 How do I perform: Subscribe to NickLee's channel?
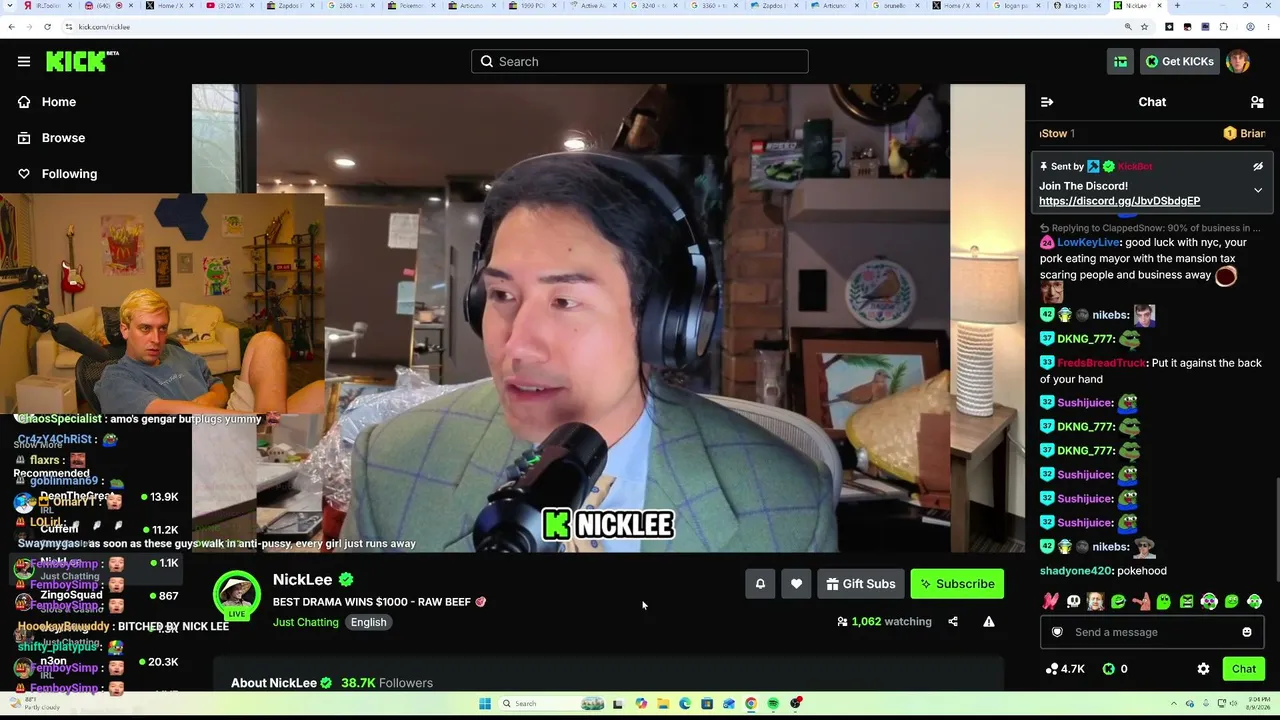coord(957,584)
